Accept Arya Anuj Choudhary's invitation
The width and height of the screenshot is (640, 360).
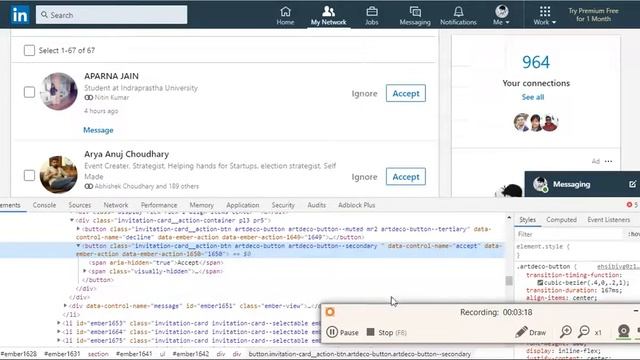point(406,177)
